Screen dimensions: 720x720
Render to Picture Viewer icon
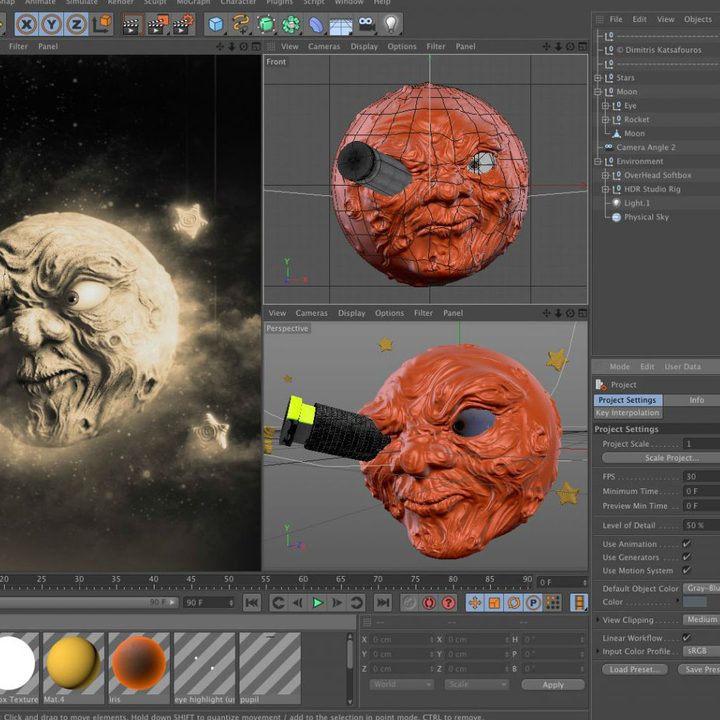pyautogui.click(x=158, y=24)
